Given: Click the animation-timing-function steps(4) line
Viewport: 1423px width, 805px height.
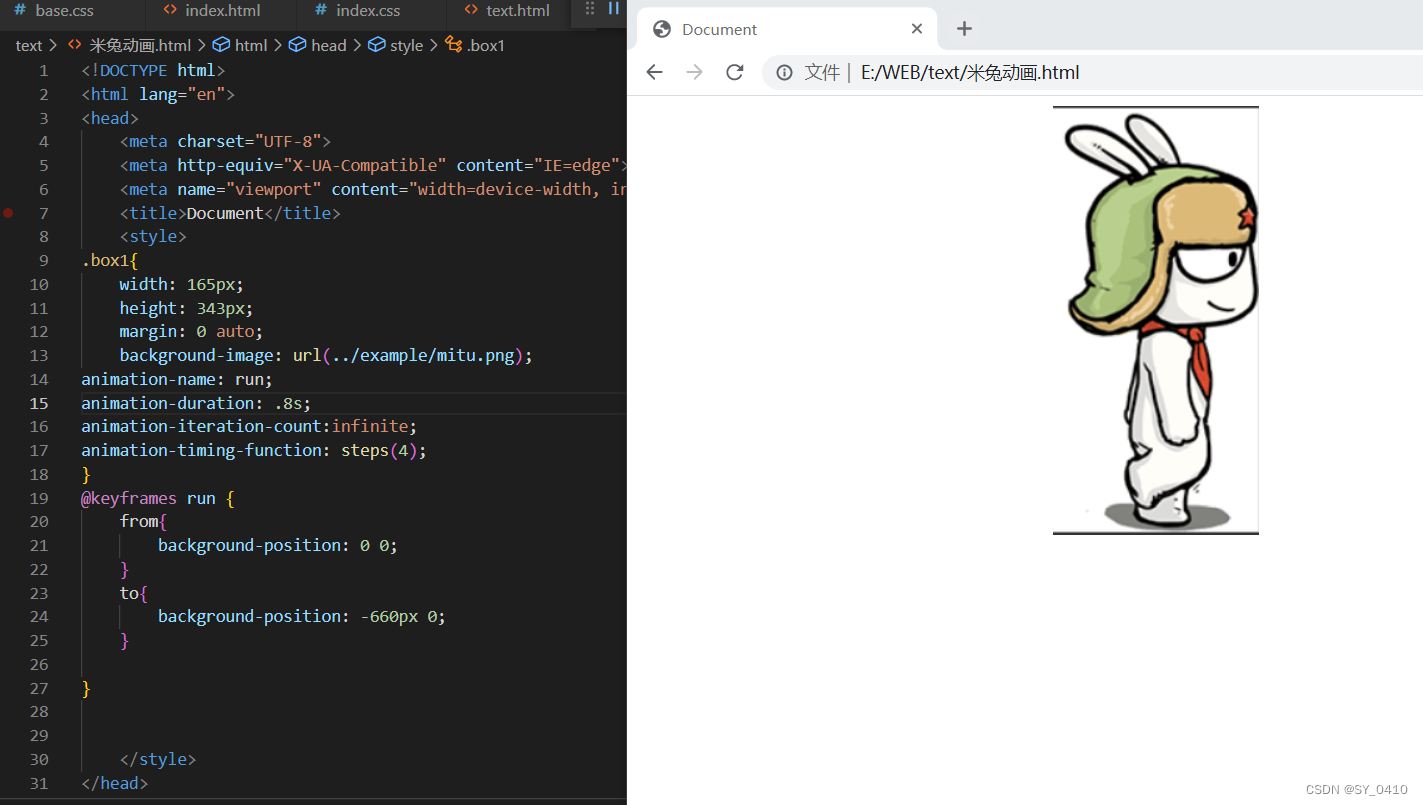Looking at the screenshot, I should [254, 451].
